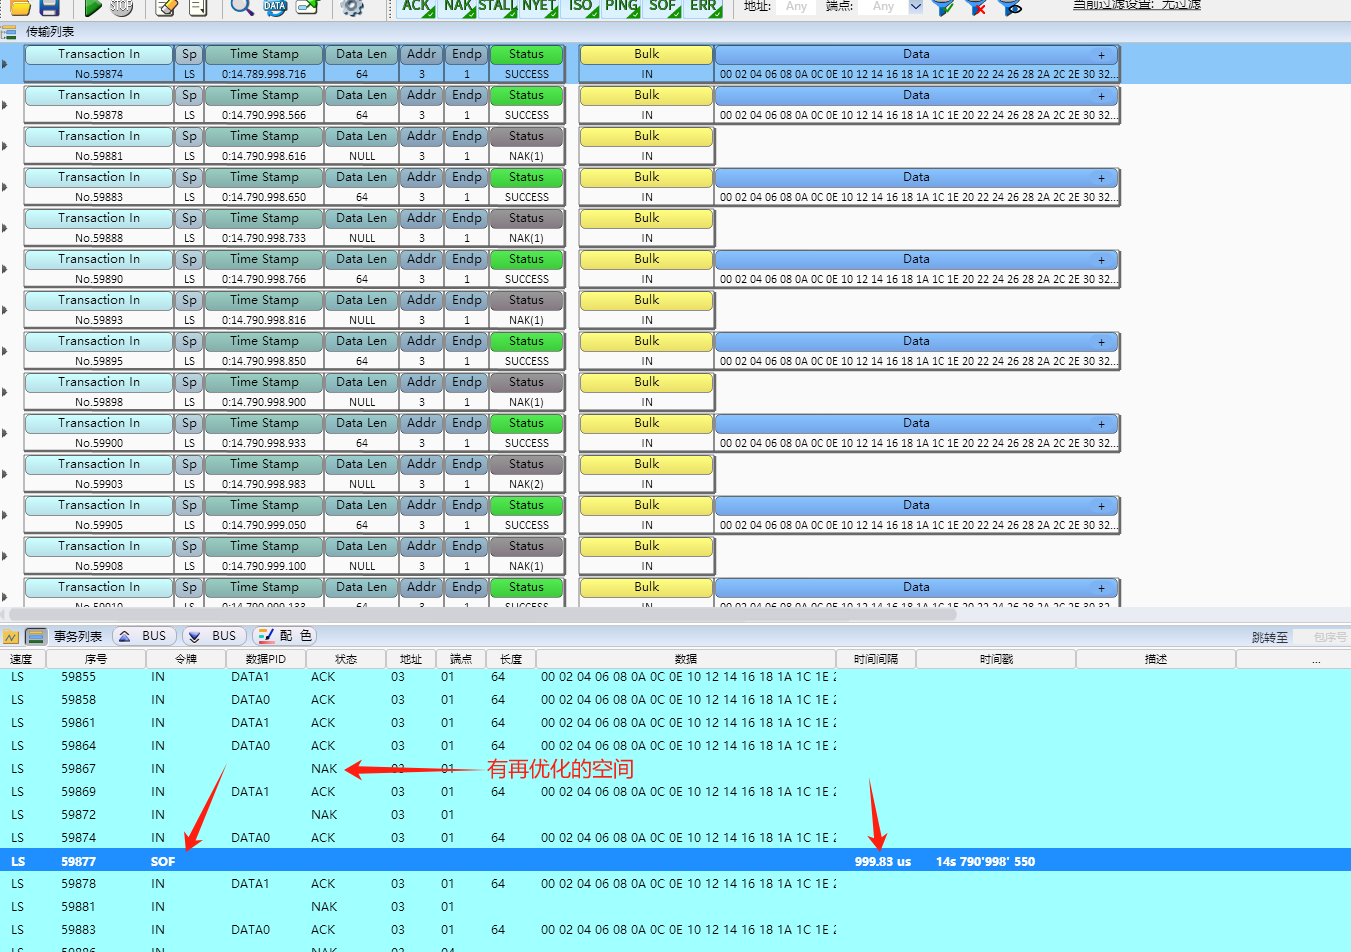Remove filter with red X filter icon
Screen dimensions: 1351x952
976,7
